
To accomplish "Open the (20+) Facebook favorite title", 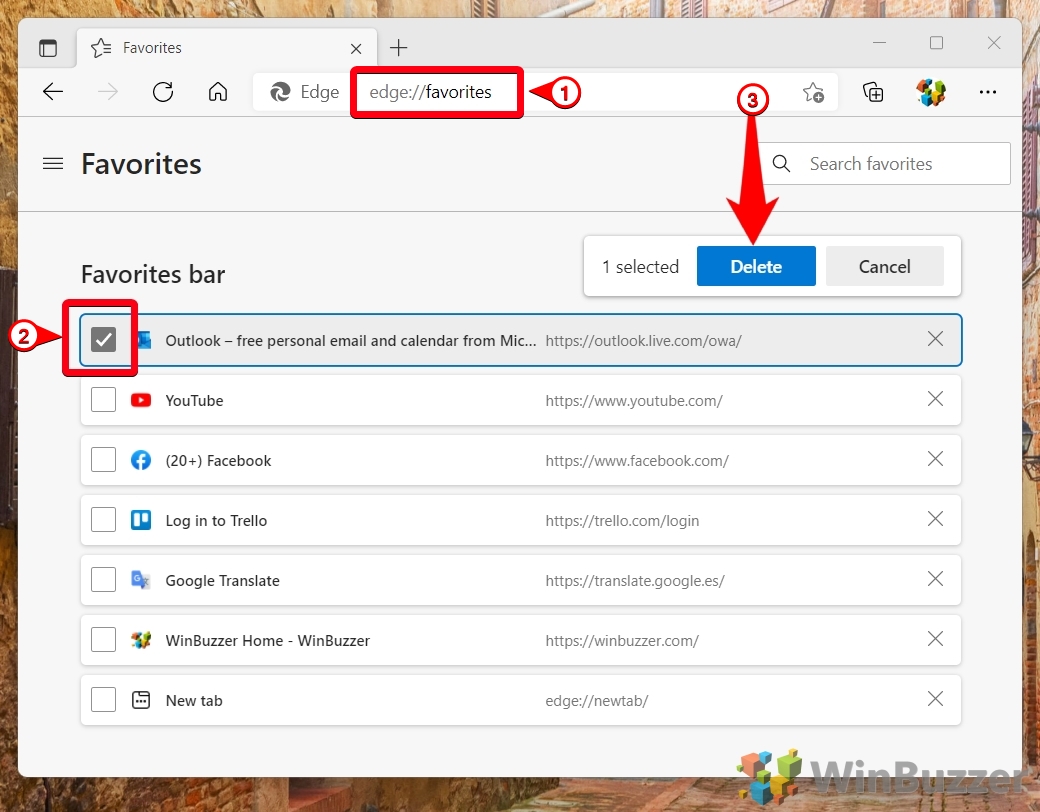I will pos(218,460).
